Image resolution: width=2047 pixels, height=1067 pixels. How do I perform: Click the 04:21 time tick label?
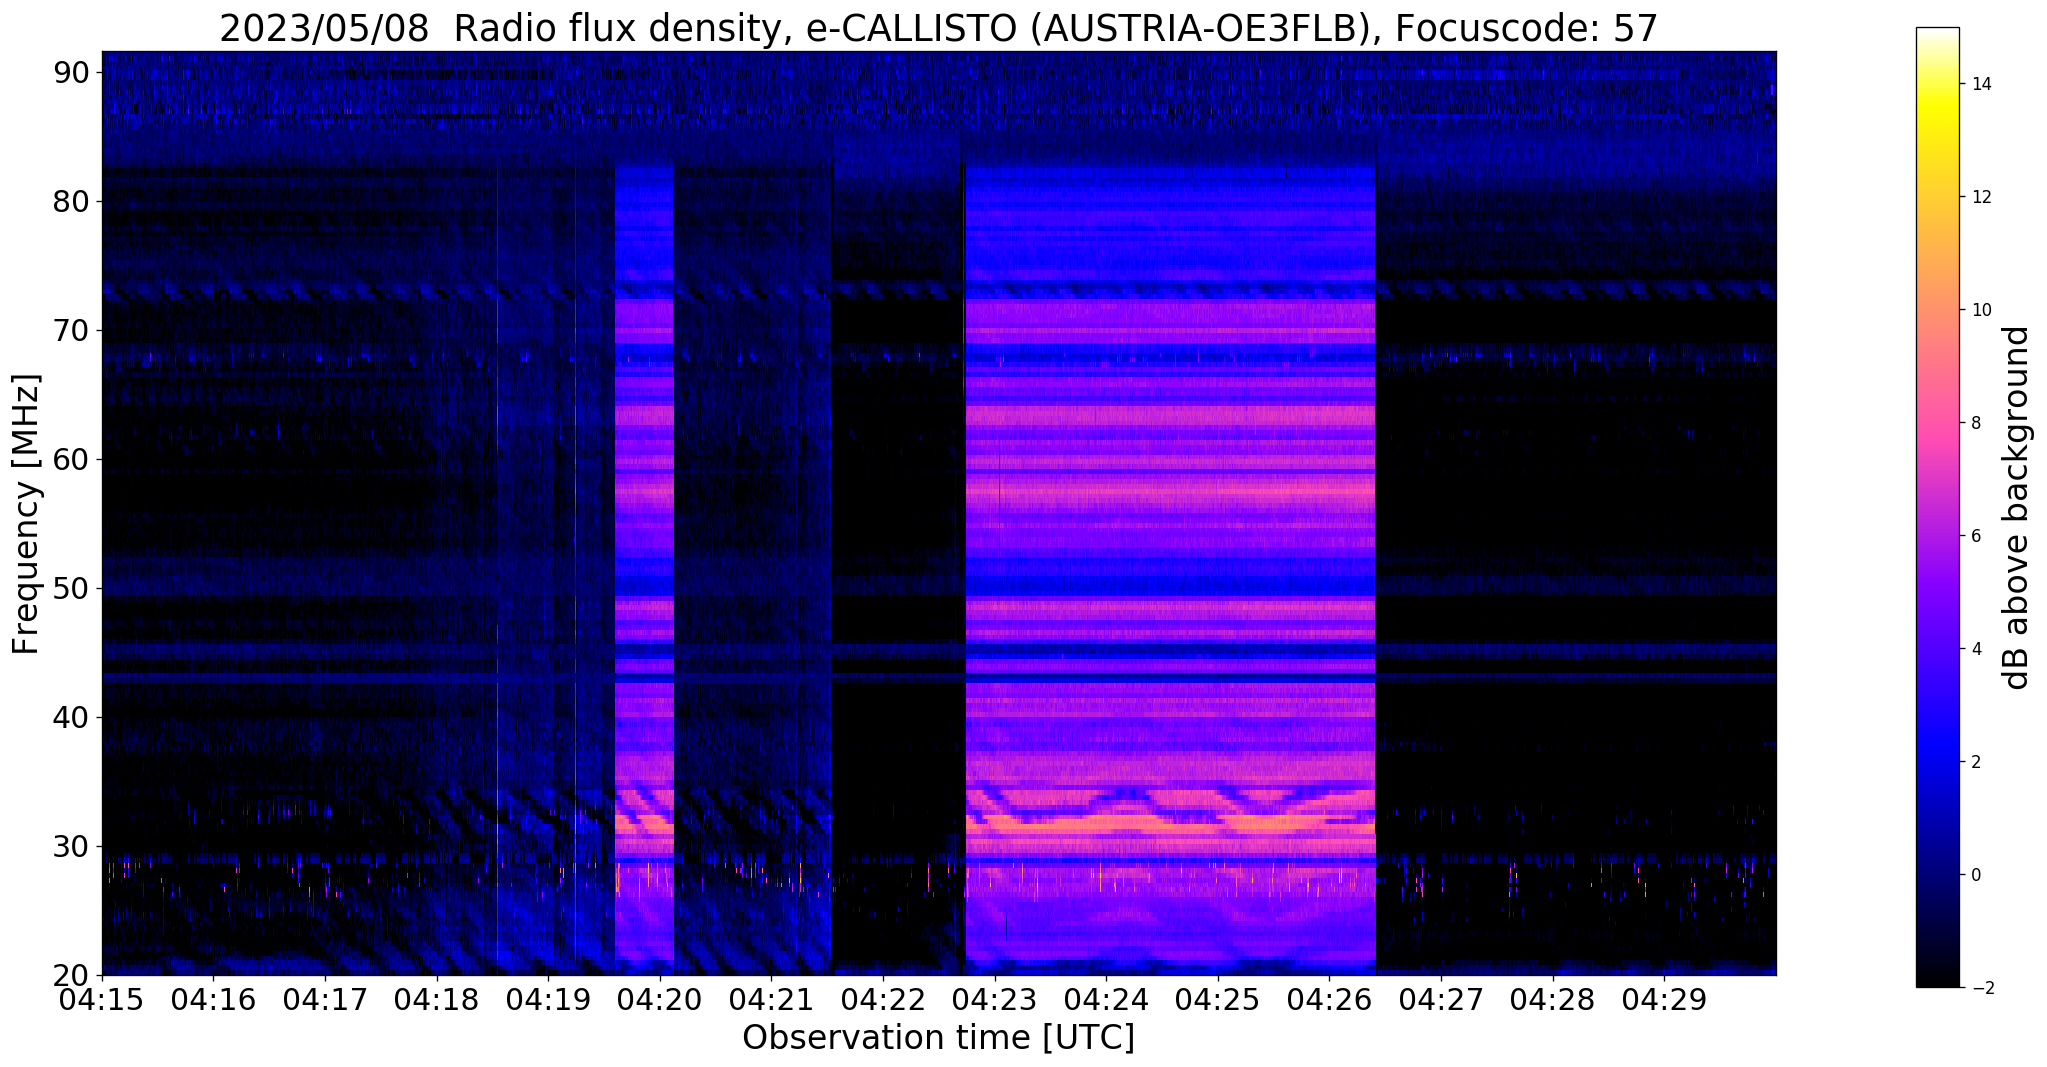[771, 1001]
